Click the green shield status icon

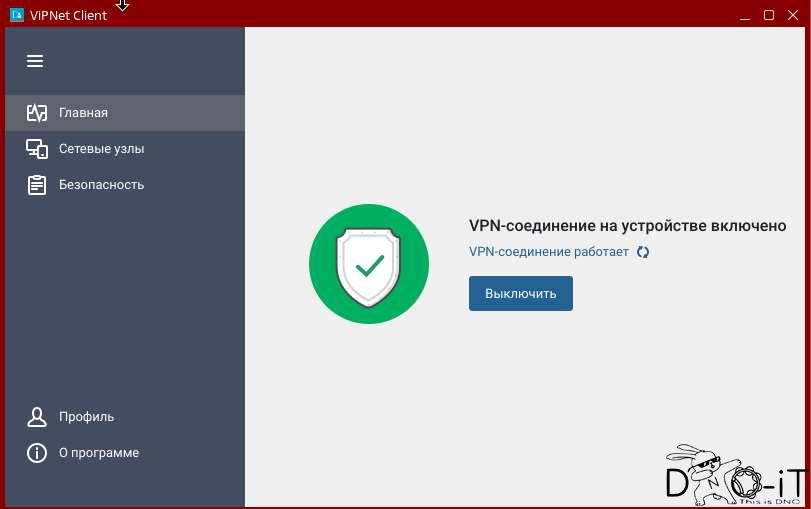(369, 264)
